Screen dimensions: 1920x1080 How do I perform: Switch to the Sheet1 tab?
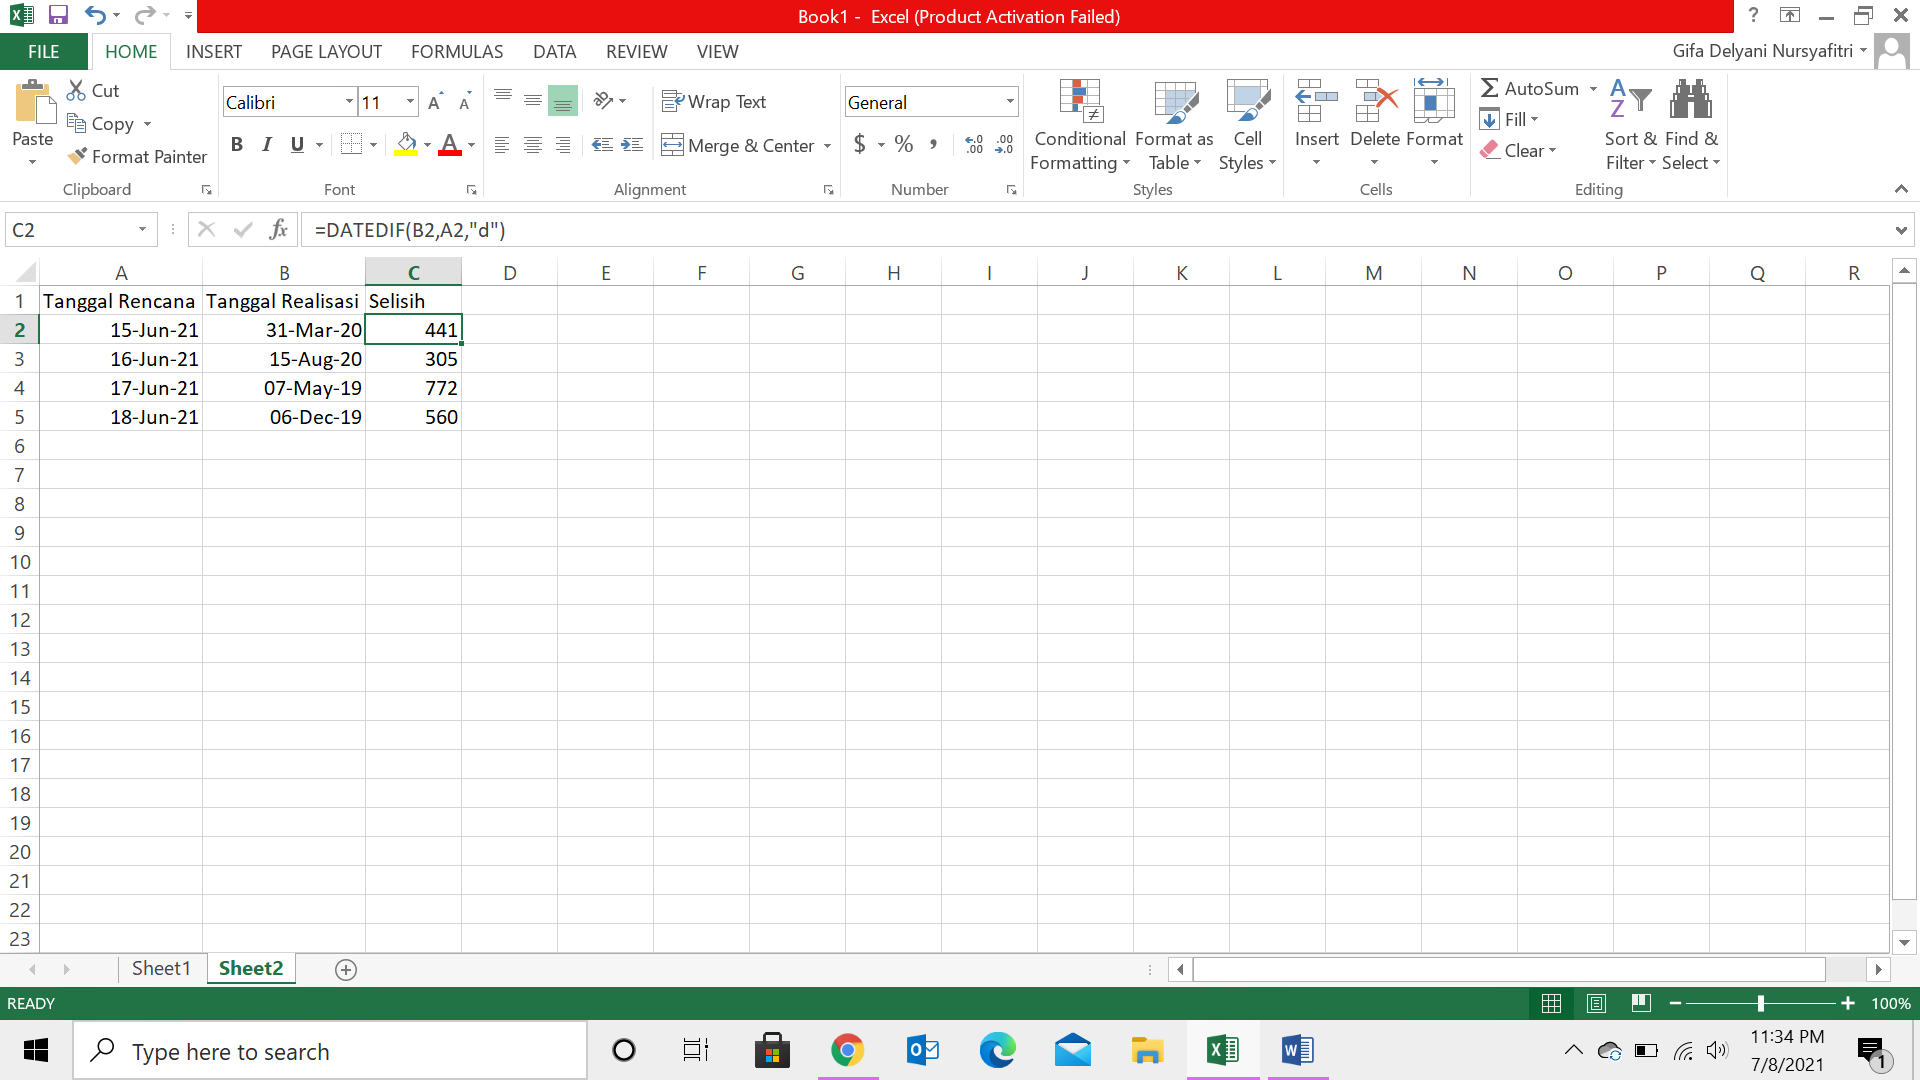pos(161,968)
